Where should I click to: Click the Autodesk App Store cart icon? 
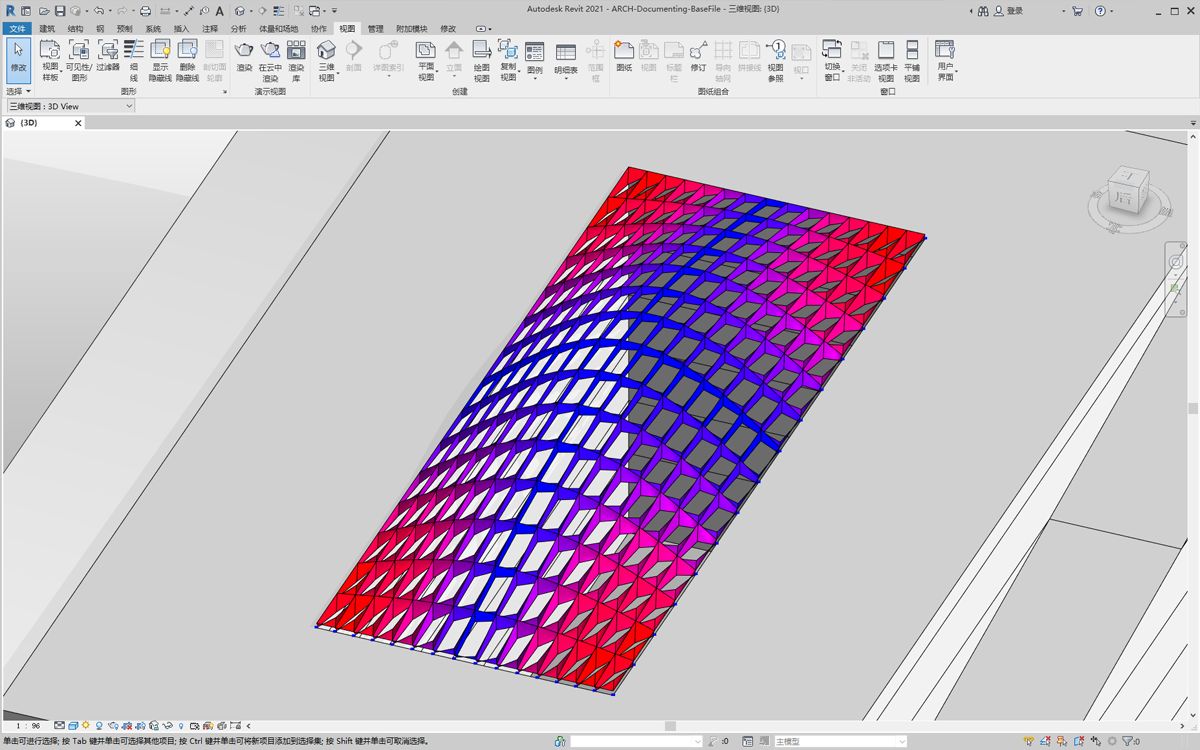click(x=1077, y=10)
